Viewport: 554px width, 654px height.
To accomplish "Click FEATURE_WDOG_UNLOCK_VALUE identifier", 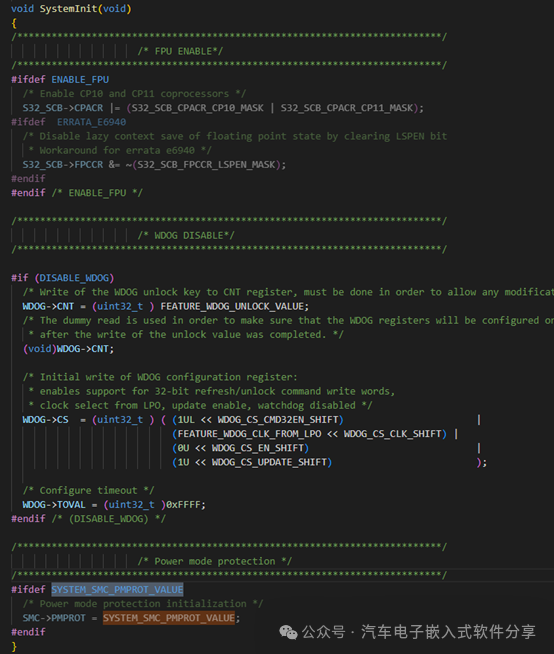I will click(x=232, y=306).
